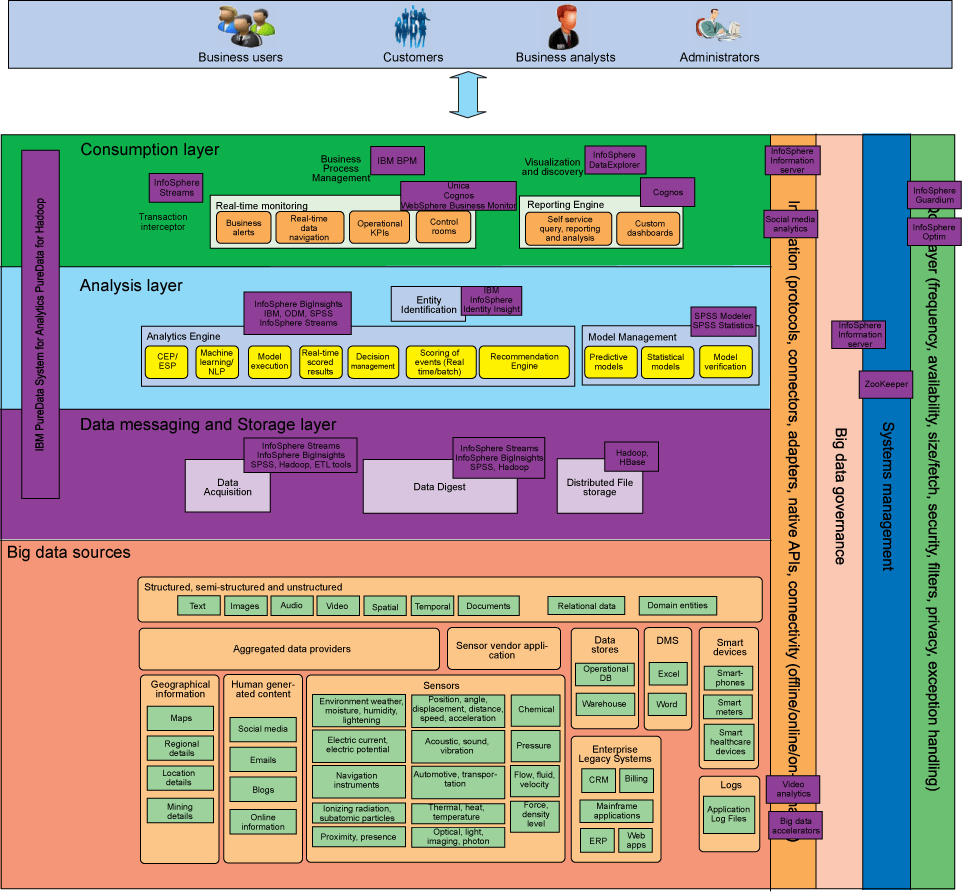
Task: Click the IBM PureData System vertical bar
Action: coord(40,325)
